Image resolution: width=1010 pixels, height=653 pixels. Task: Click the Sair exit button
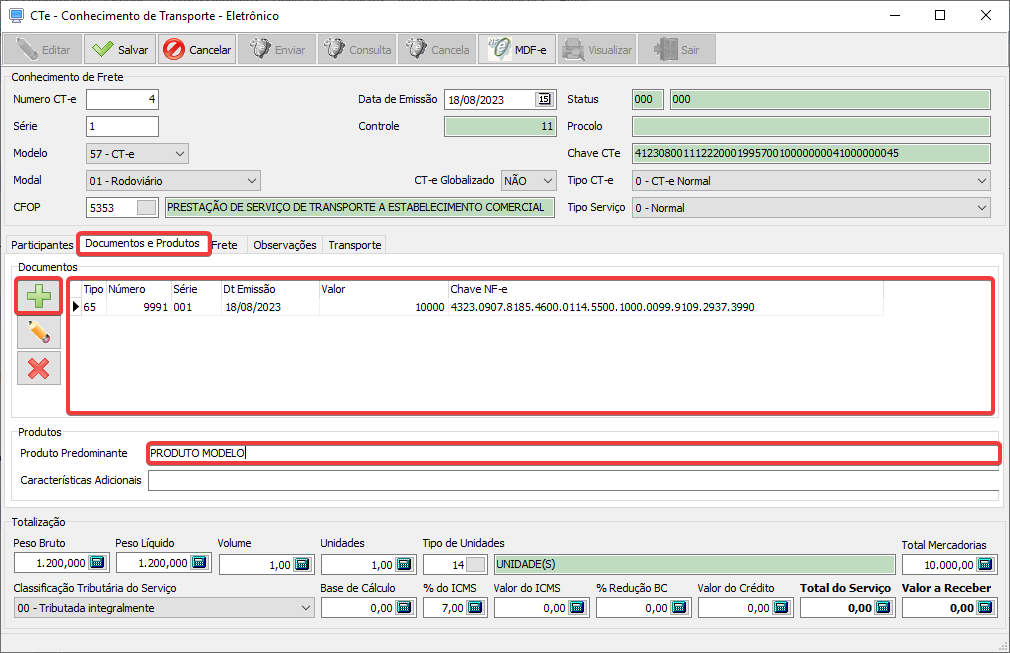[x=677, y=50]
